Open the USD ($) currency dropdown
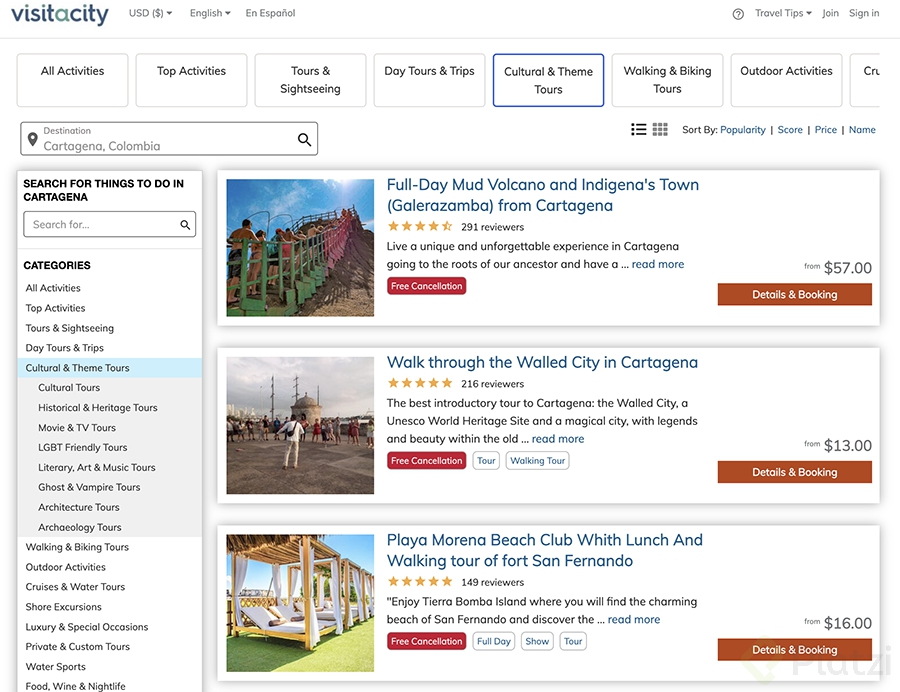 [150, 13]
